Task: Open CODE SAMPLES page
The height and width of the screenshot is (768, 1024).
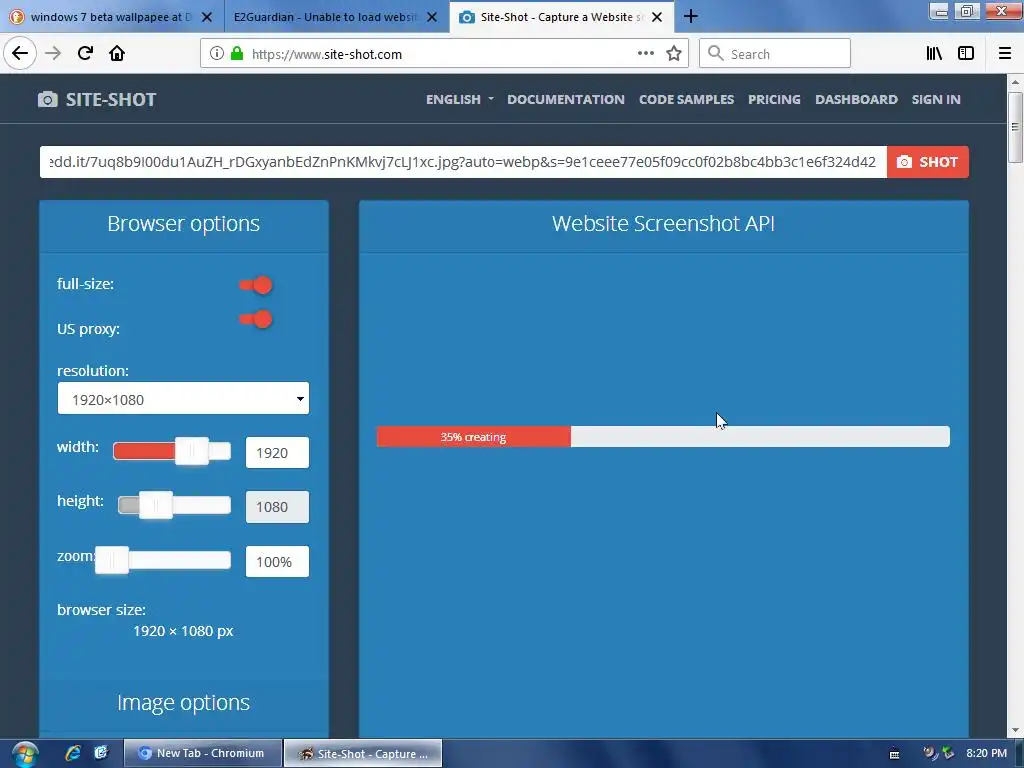Action: coord(686,99)
